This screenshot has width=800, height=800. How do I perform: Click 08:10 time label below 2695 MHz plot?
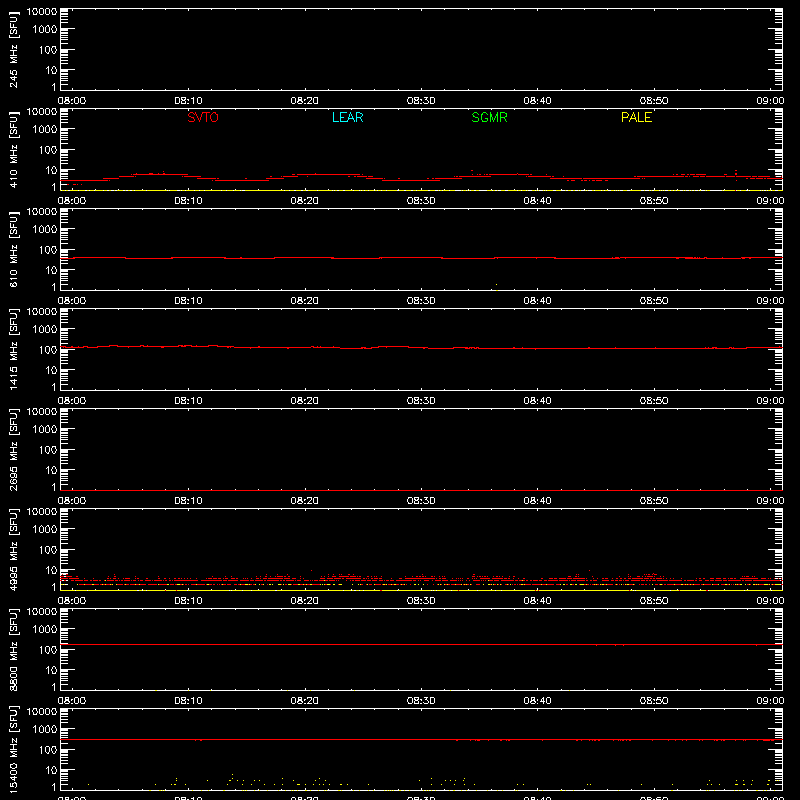pyautogui.click(x=188, y=501)
